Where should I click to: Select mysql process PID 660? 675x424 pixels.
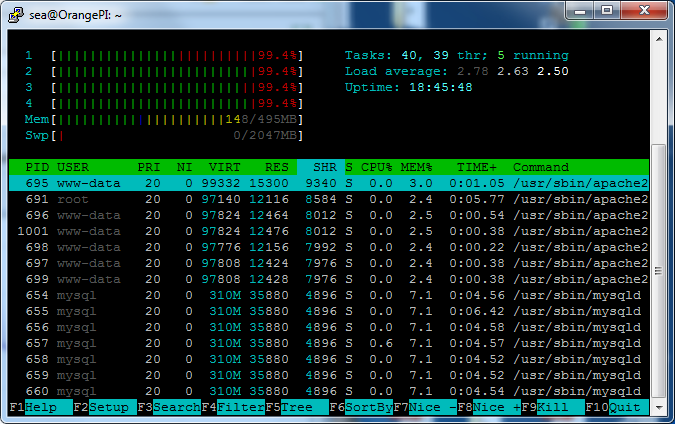coord(329,391)
